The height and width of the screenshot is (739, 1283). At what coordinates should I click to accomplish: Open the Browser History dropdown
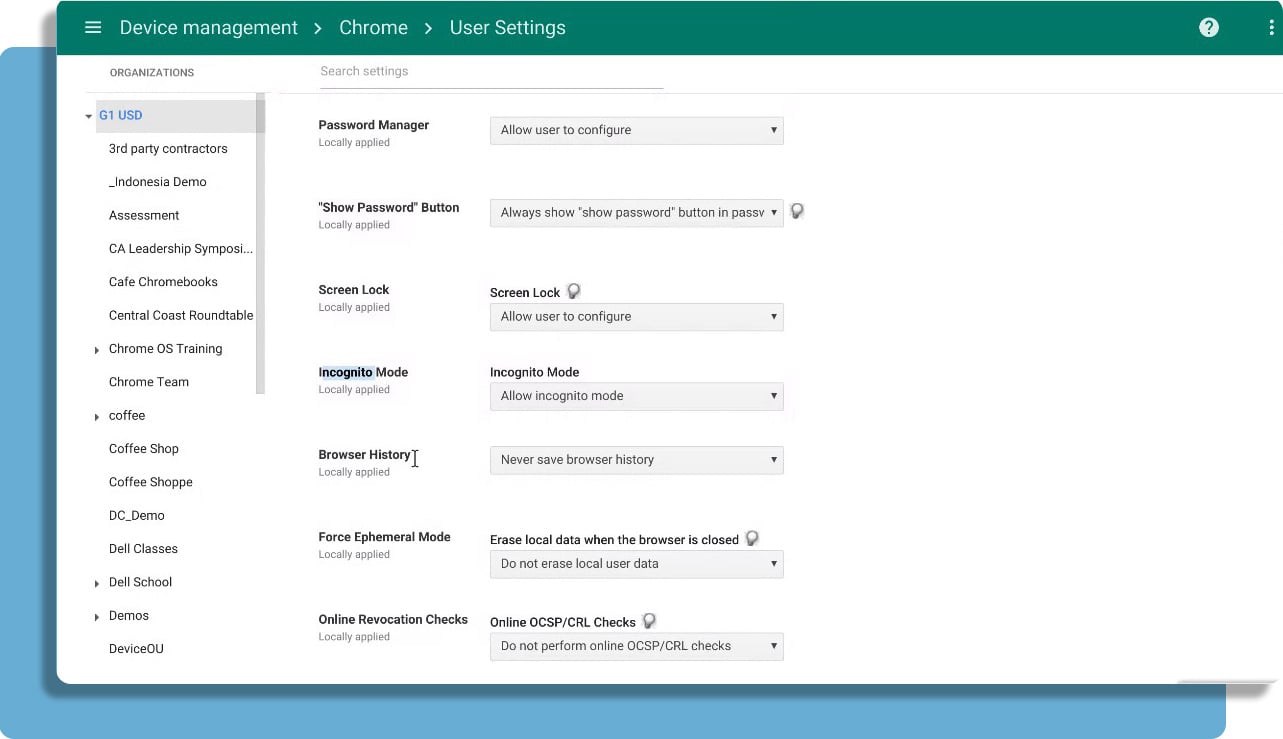(636, 460)
